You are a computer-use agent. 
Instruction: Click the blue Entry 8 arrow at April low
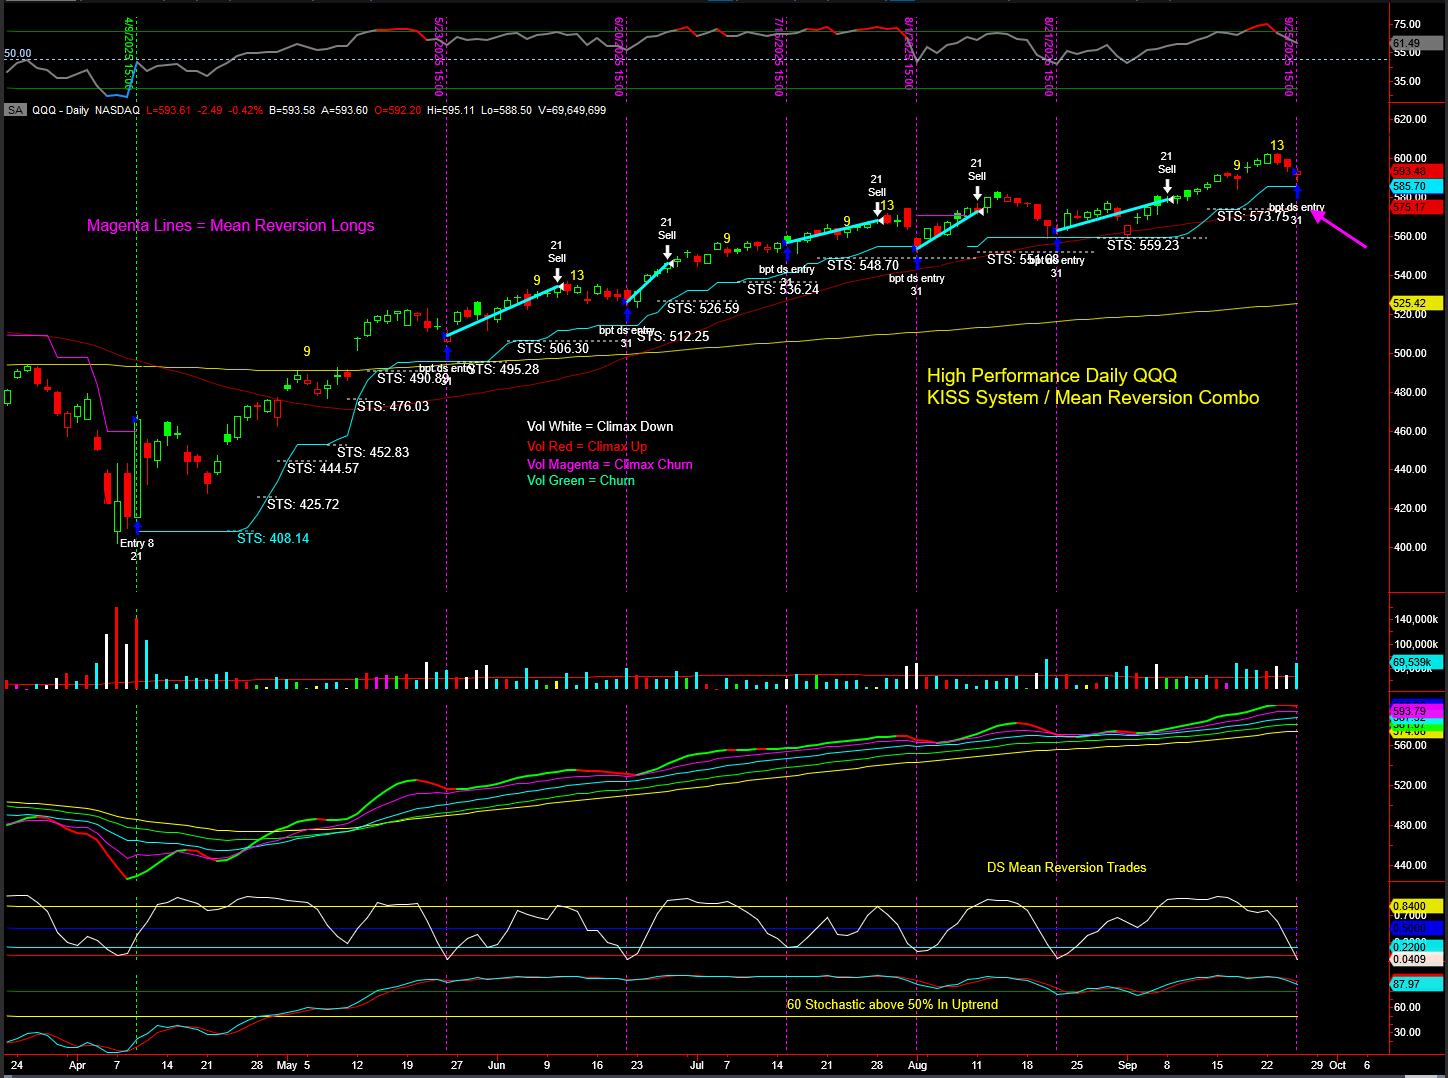click(137, 526)
